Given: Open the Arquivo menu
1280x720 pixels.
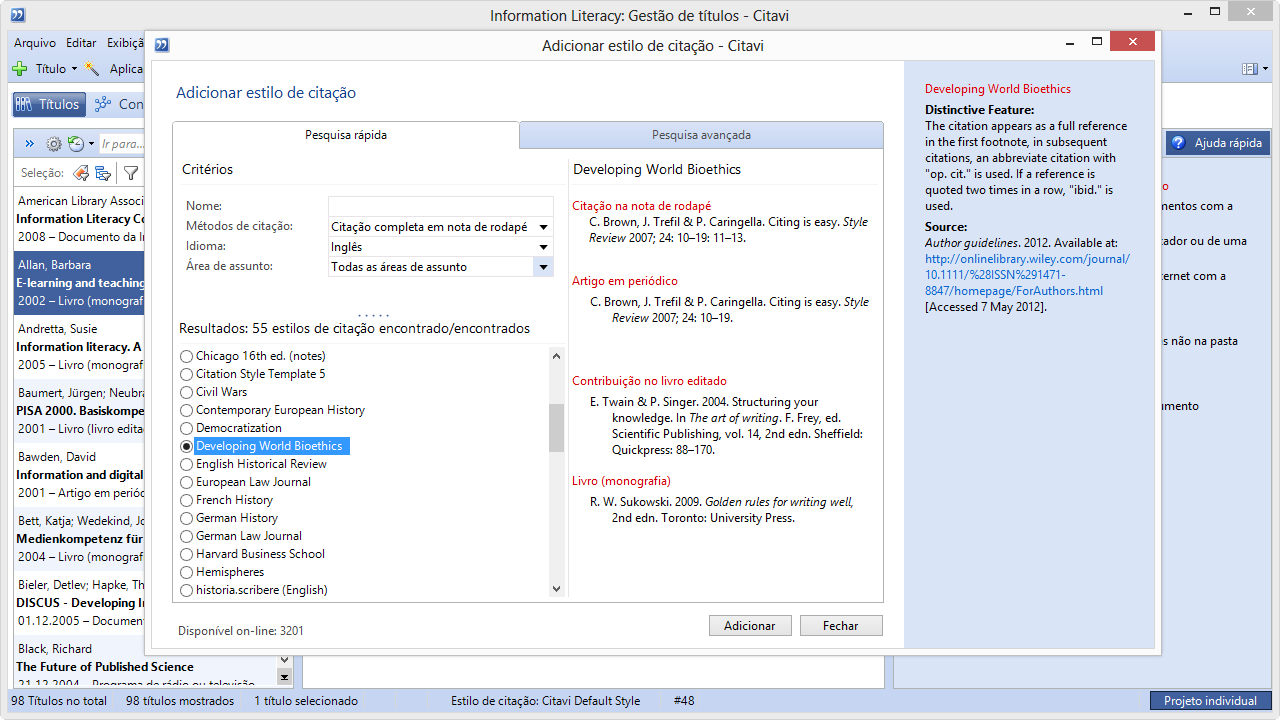Looking at the screenshot, I should coord(35,43).
